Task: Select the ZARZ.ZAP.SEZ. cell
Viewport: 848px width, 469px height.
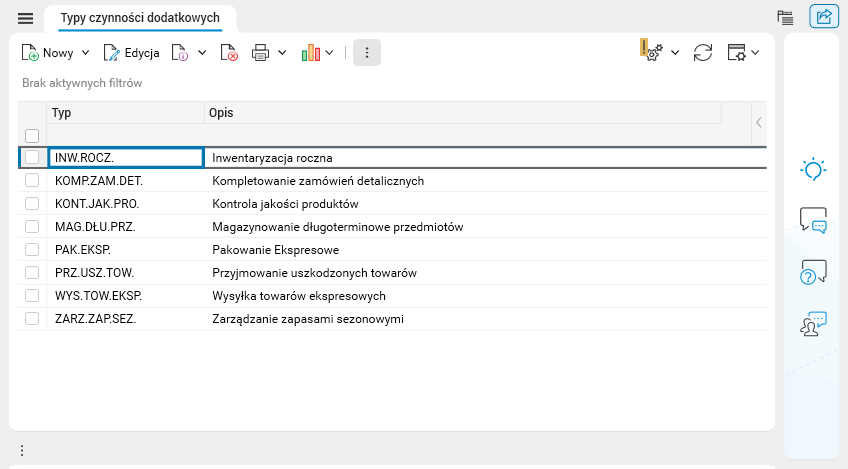Action: [125, 319]
